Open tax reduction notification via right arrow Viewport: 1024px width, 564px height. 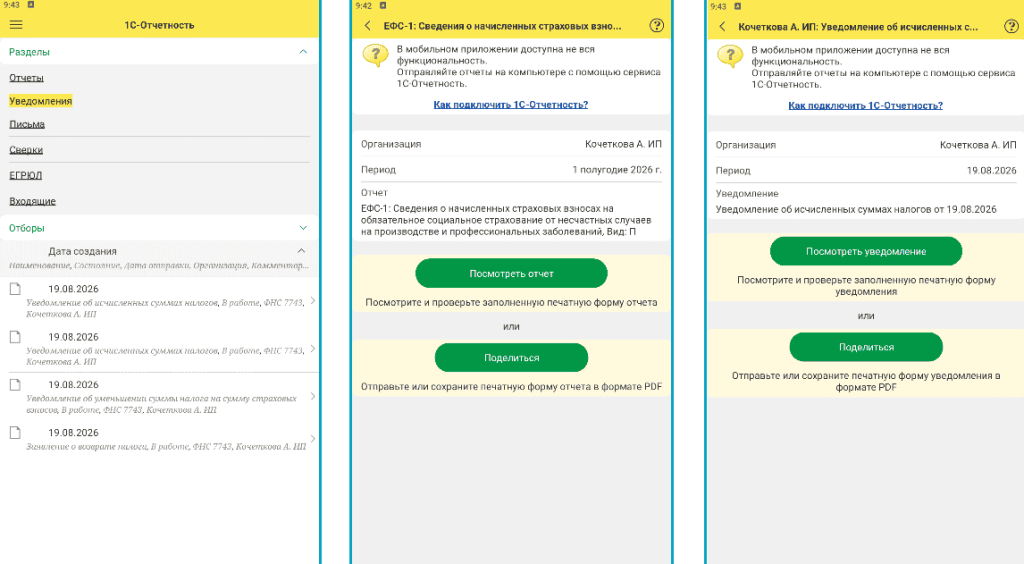pos(313,396)
